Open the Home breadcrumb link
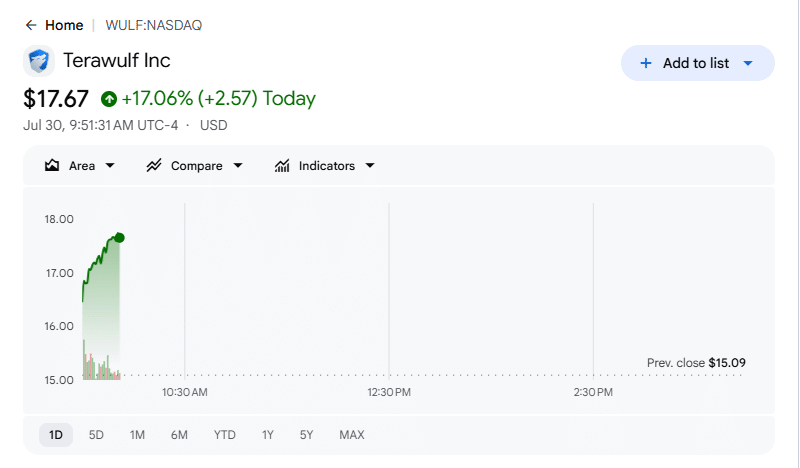Viewport: 800px width, 468px height. pyautogui.click(x=64, y=25)
